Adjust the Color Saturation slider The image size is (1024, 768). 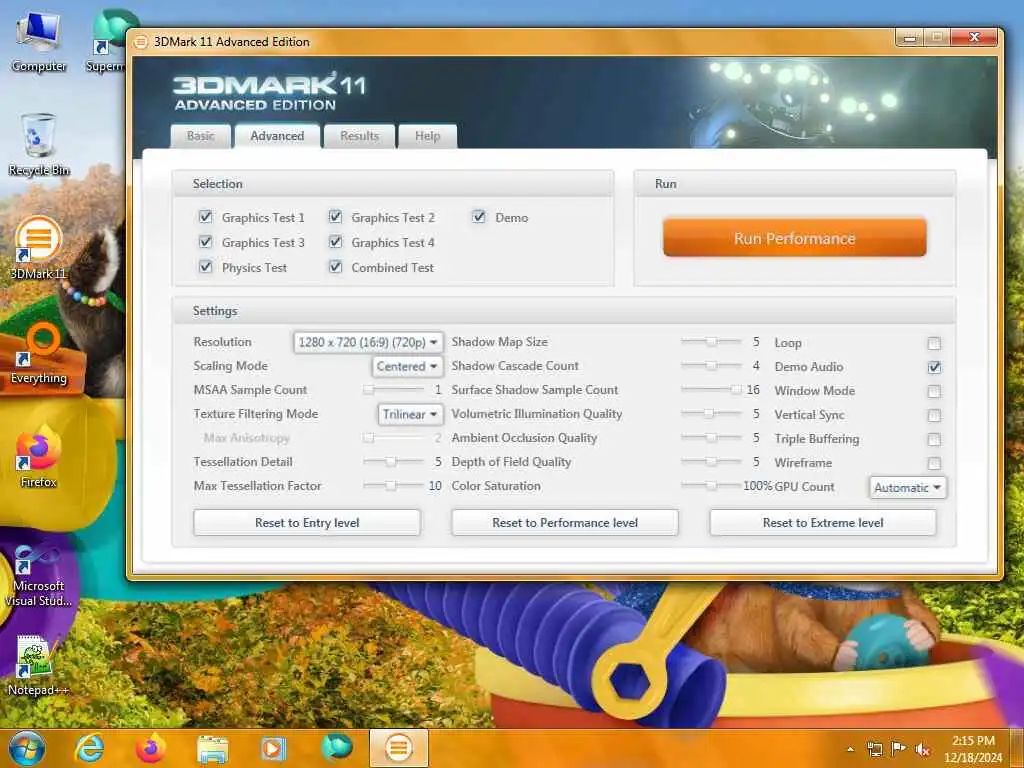711,486
